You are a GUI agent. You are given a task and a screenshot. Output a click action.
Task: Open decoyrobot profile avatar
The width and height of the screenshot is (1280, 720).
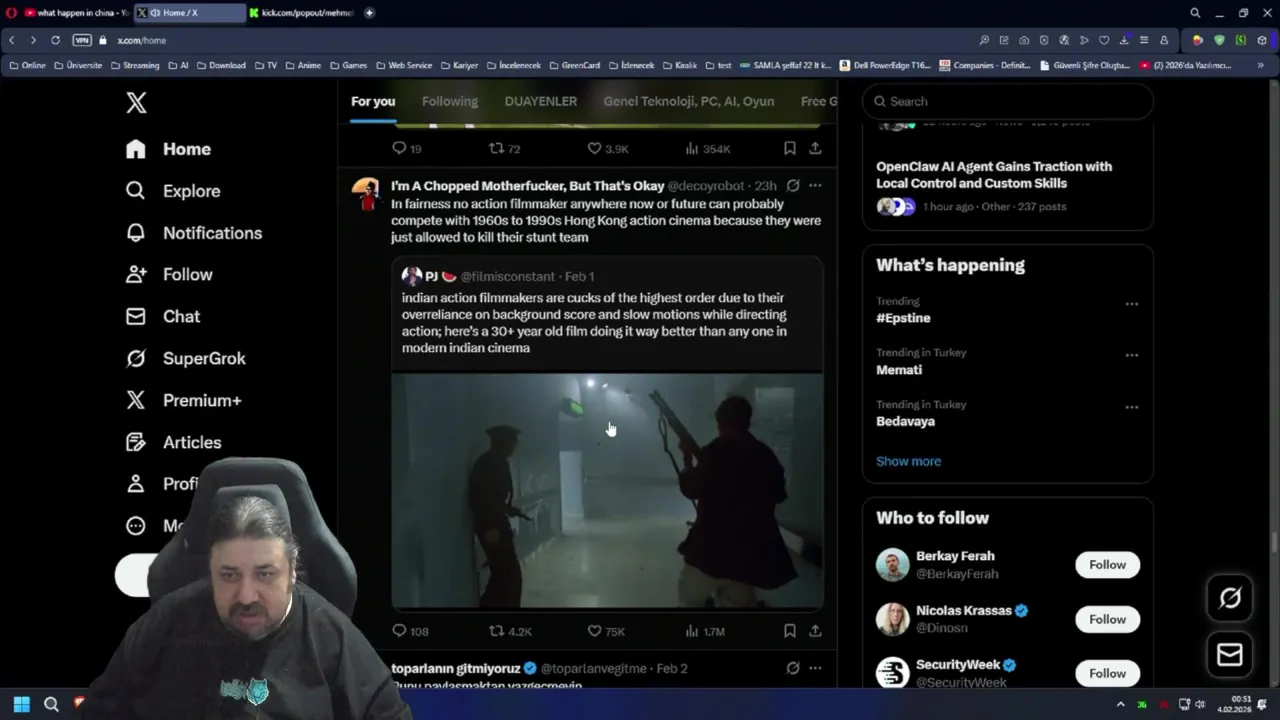365,194
